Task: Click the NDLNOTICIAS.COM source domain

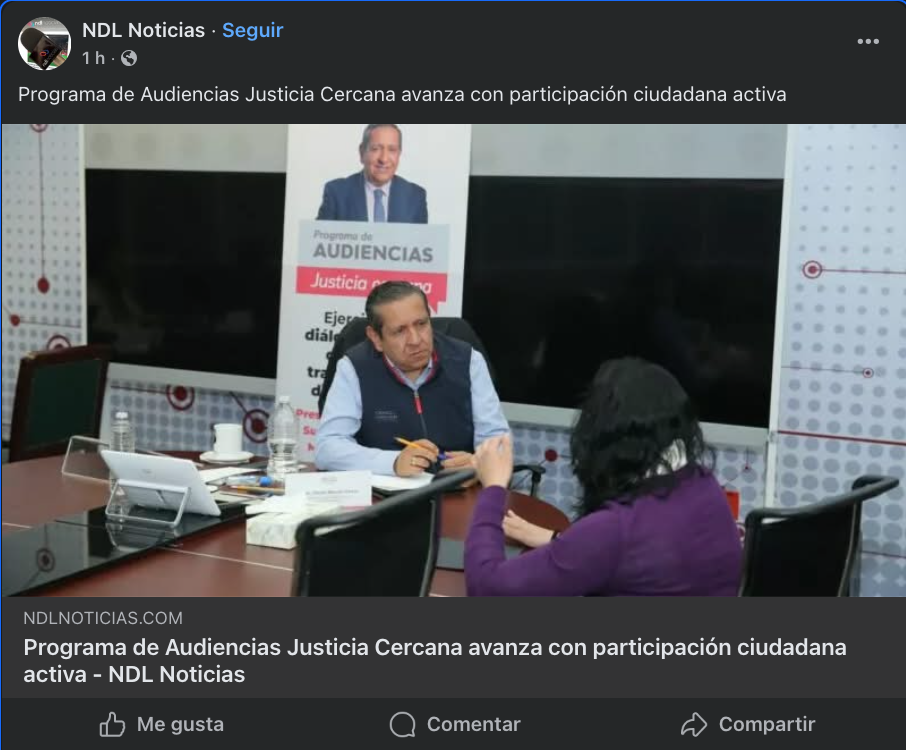Action: 103,618
